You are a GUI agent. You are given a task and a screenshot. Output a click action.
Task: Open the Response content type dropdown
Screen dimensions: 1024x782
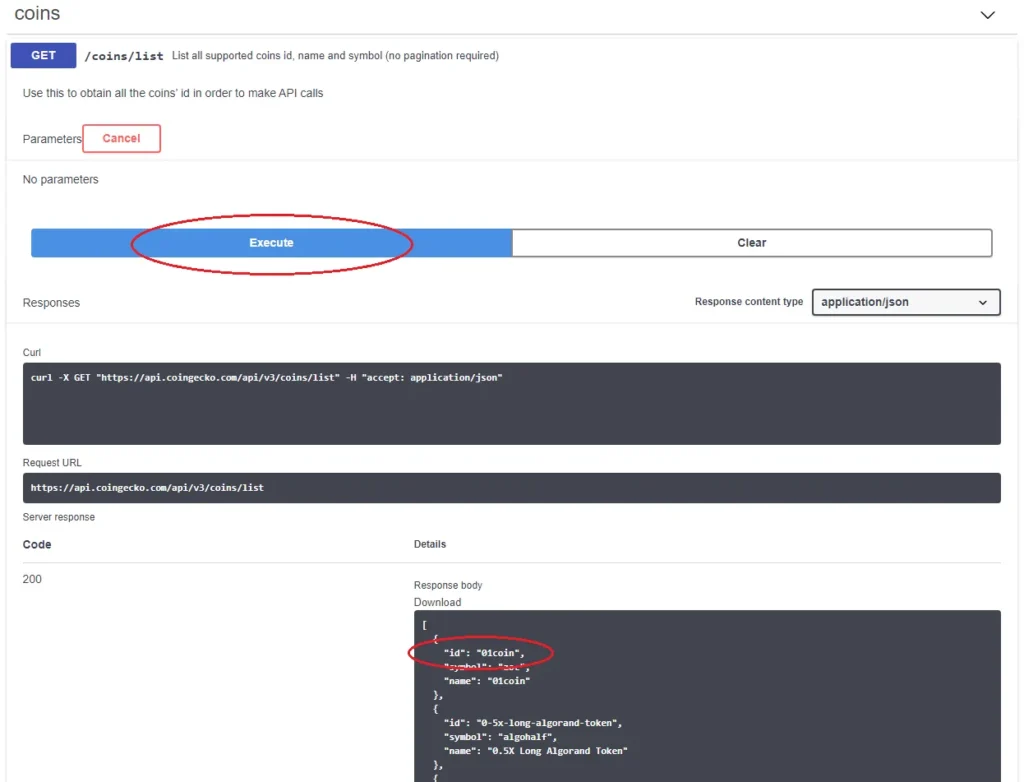(906, 302)
